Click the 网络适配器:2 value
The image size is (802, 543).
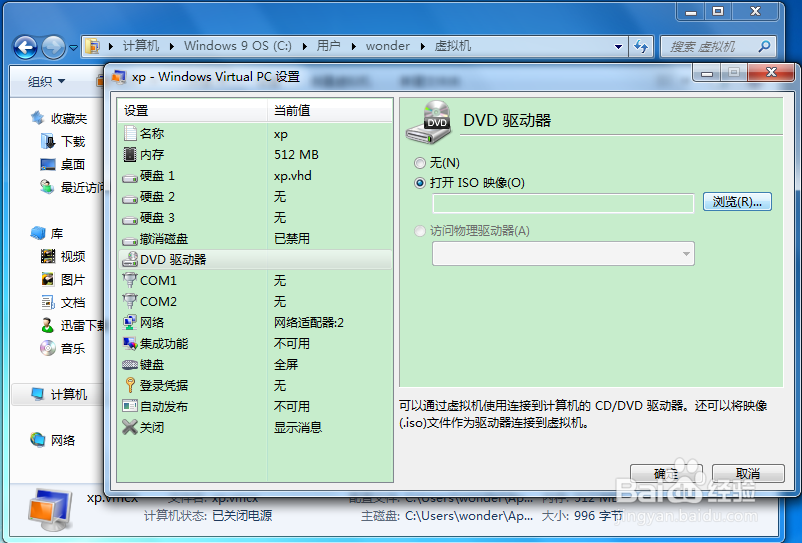pos(309,323)
